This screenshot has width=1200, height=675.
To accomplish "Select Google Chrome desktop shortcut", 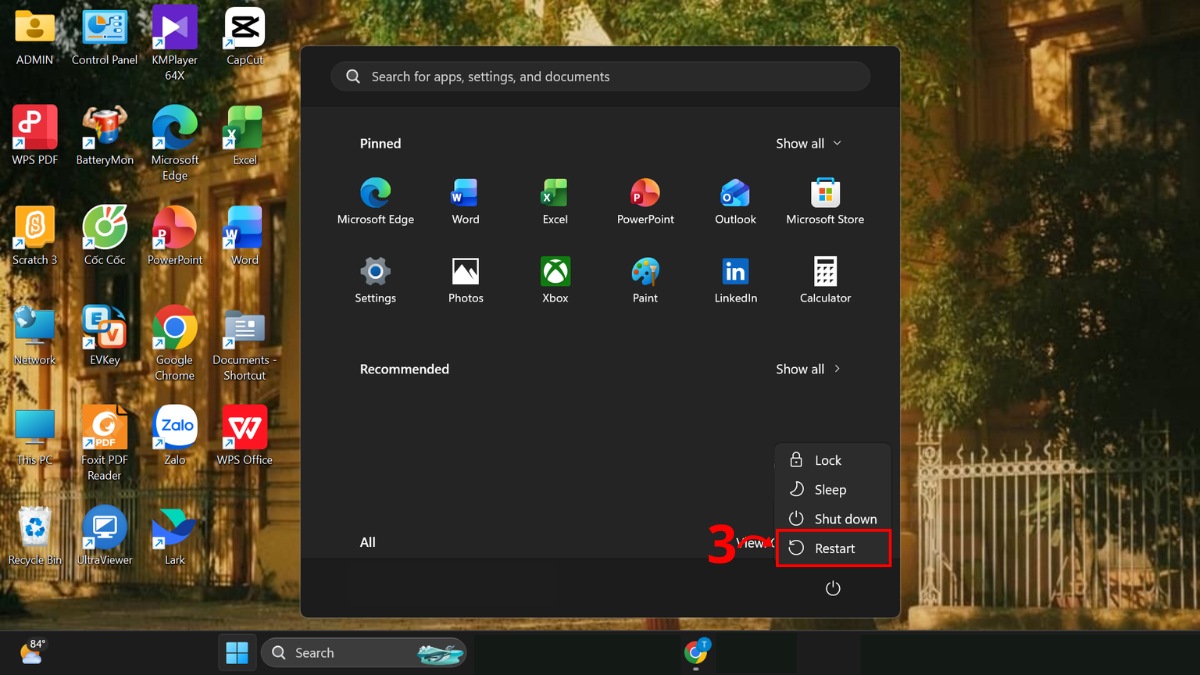I will [x=175, y=344].
